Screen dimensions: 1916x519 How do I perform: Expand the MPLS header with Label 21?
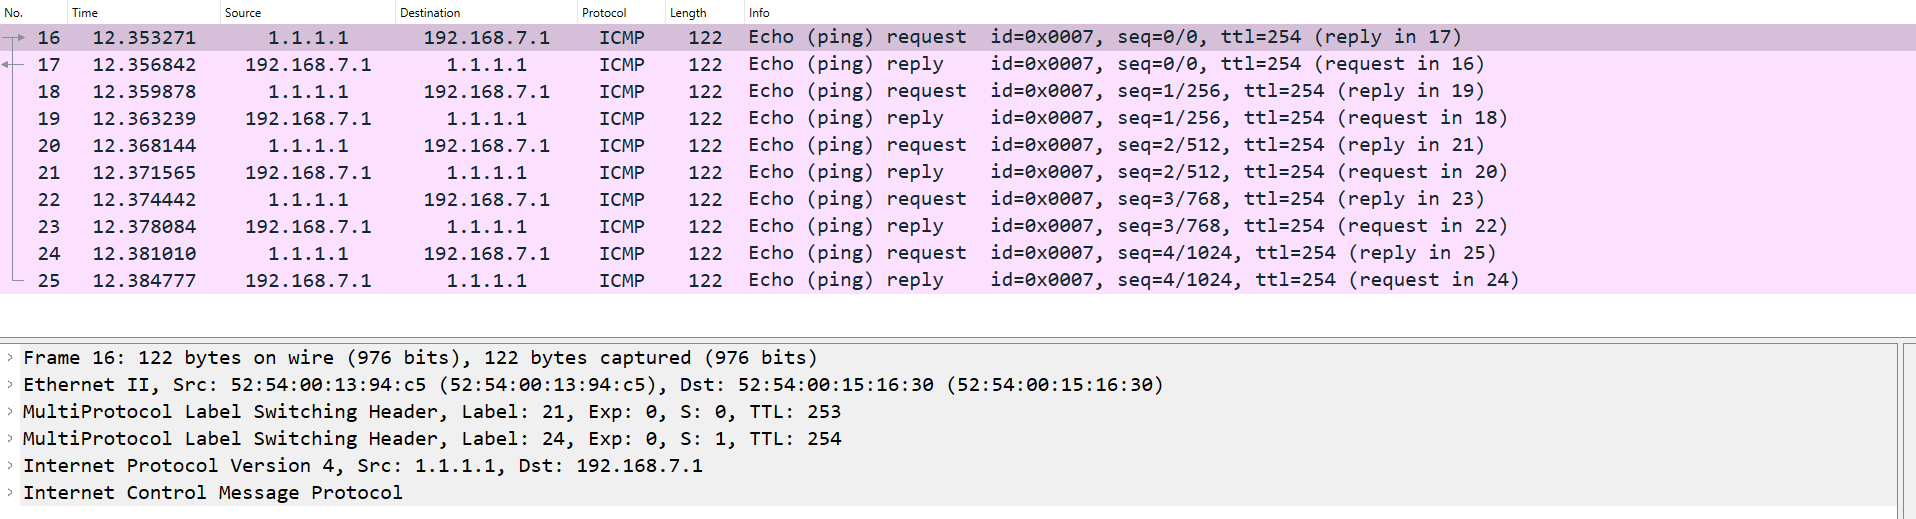[10, 412]
